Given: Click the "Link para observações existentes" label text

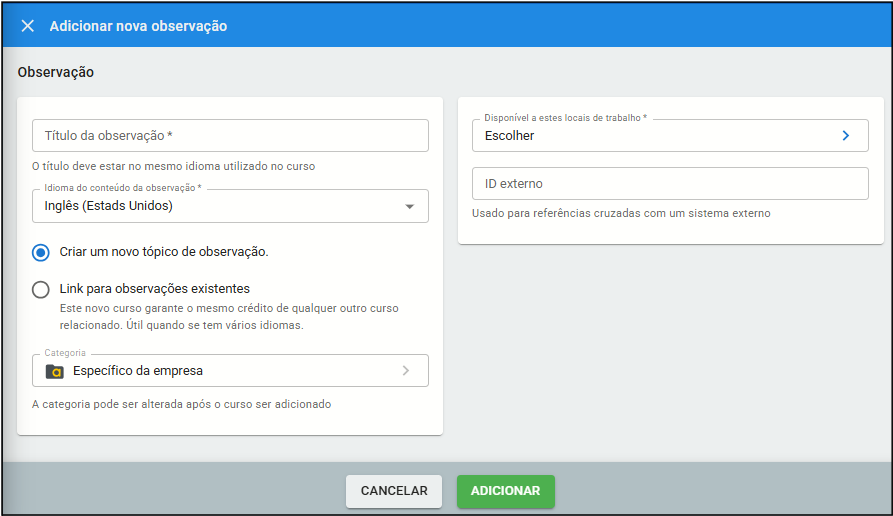Looking at the screenshot, I should pos(154,289).
